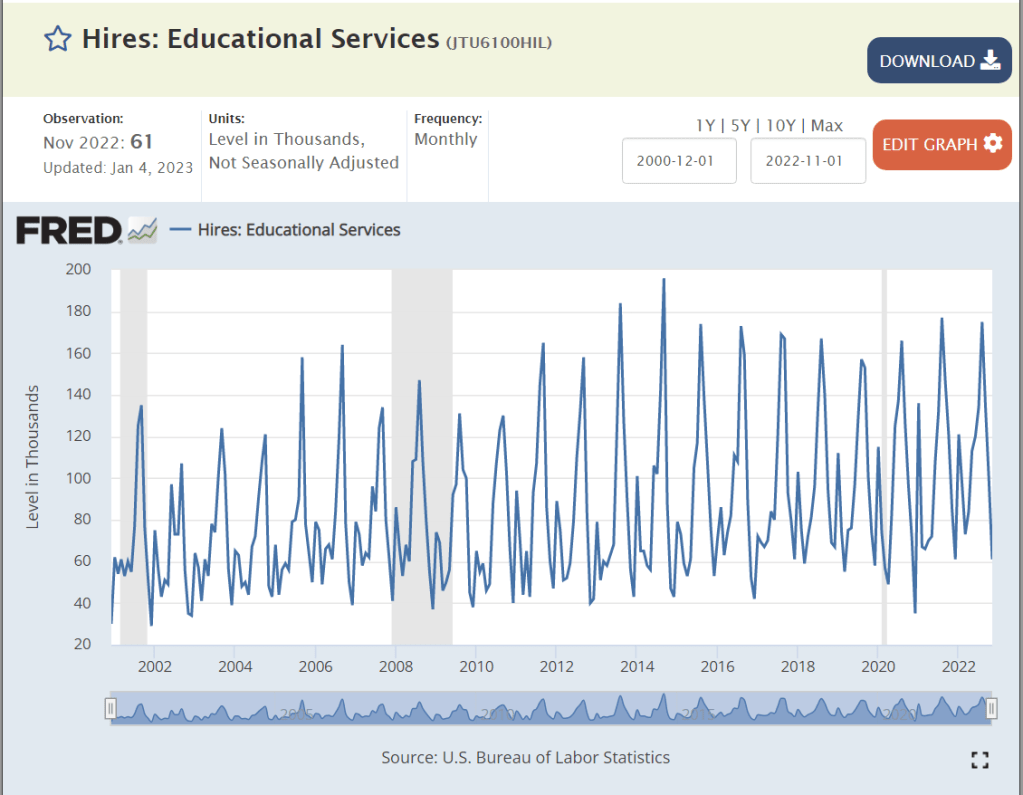Select the 1Y time range
This screenshot has width=1023, height=795.
705,126
